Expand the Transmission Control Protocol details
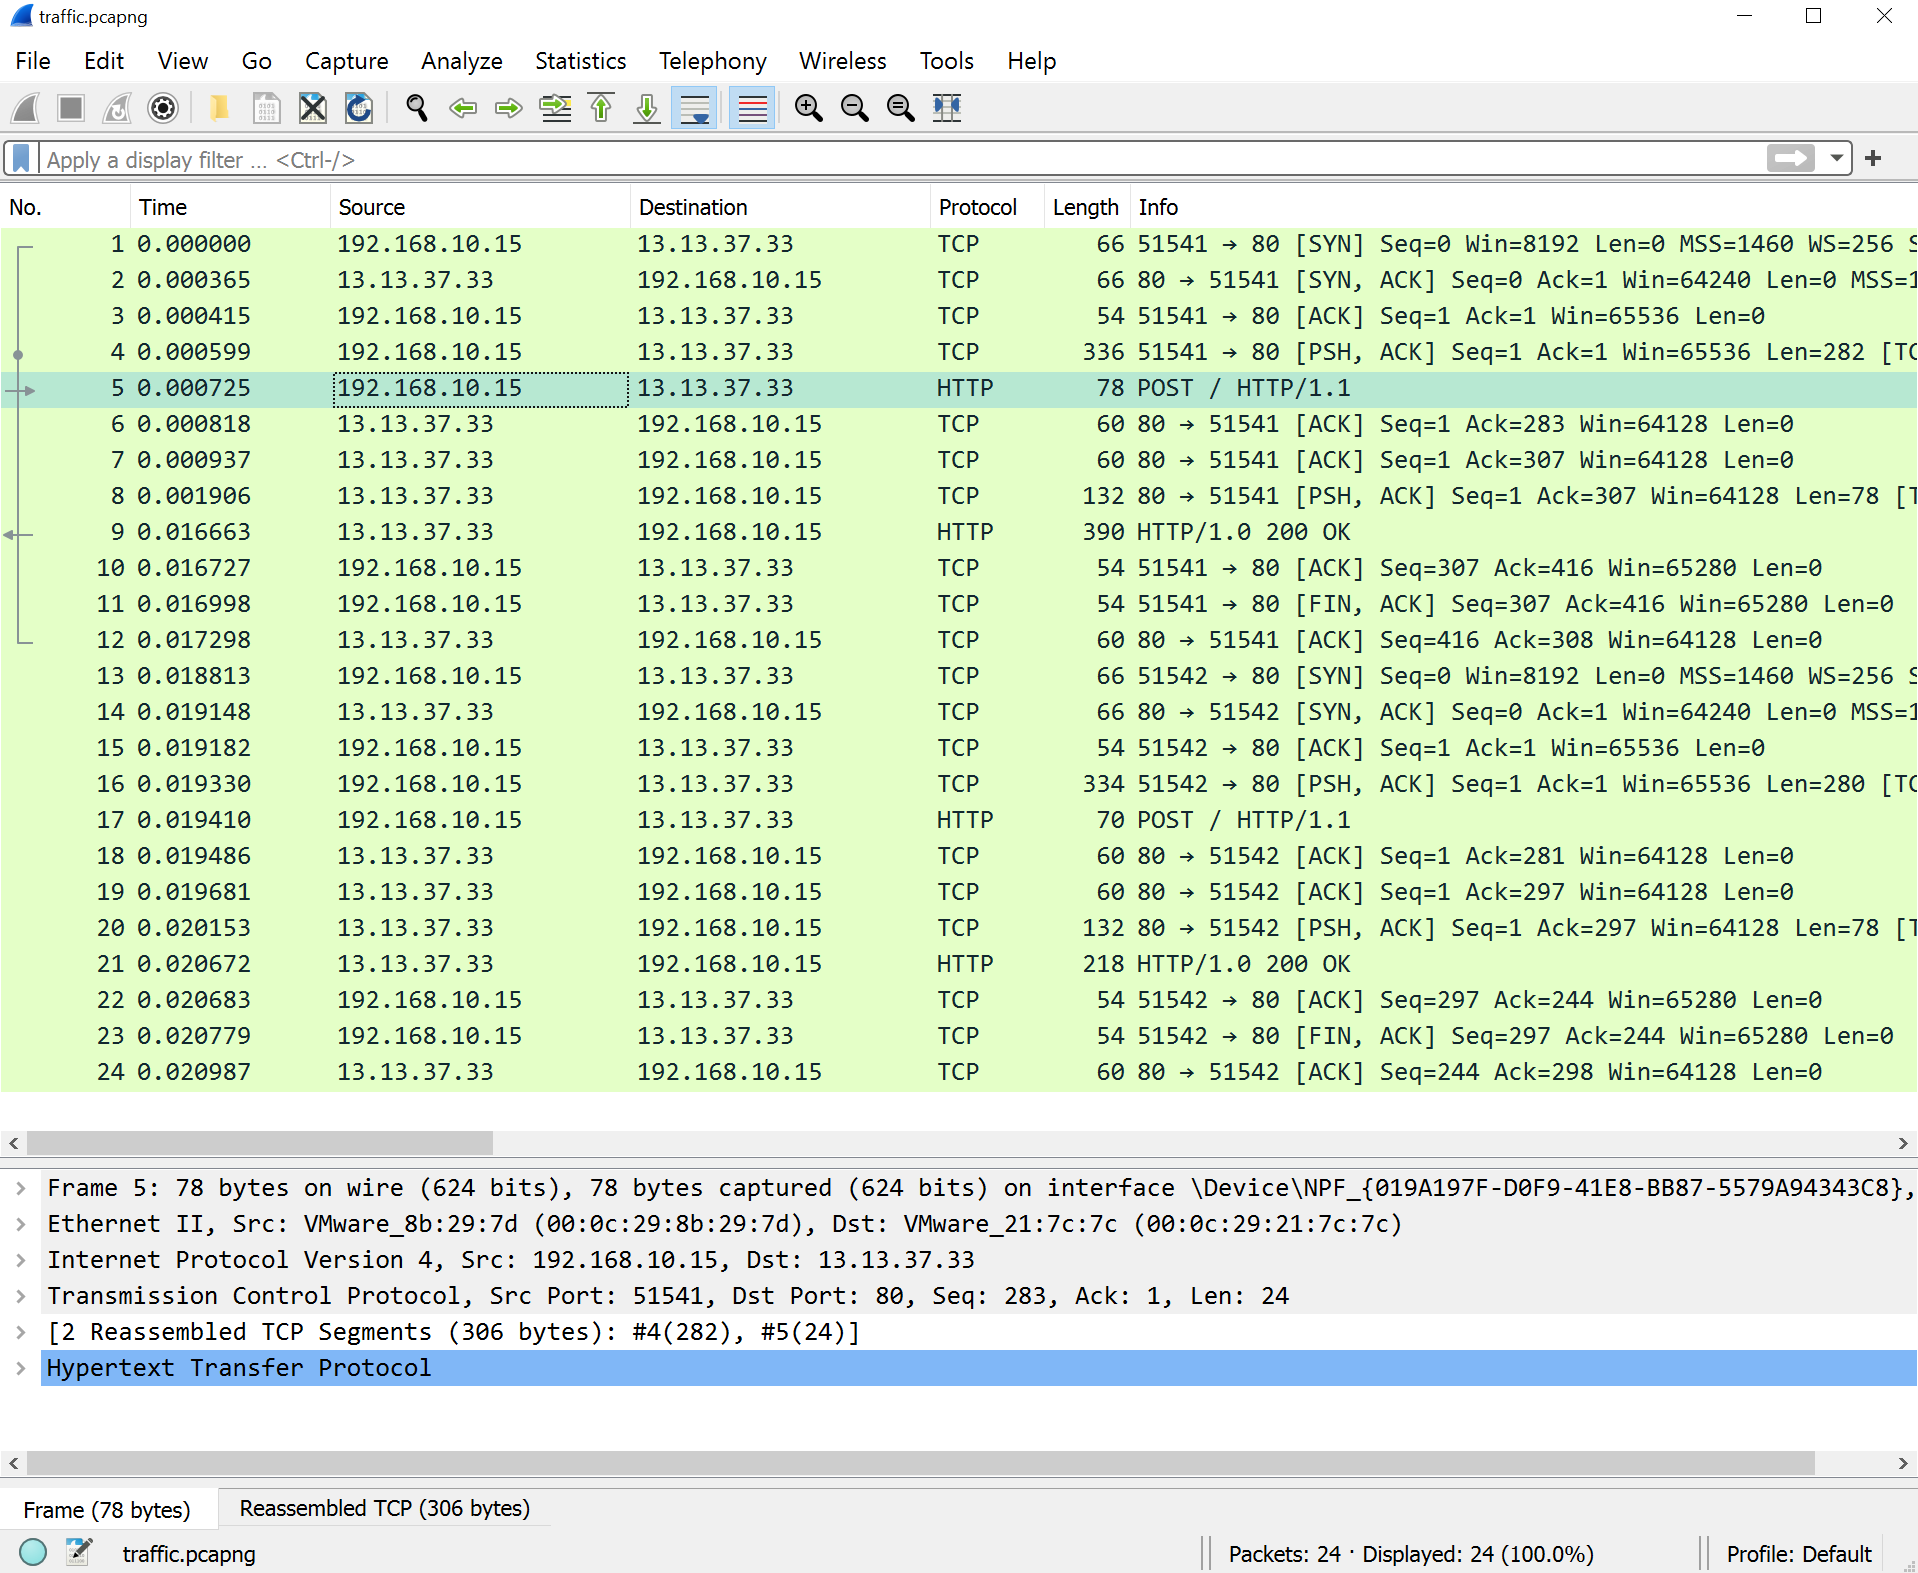 (x=21, y=1296)
